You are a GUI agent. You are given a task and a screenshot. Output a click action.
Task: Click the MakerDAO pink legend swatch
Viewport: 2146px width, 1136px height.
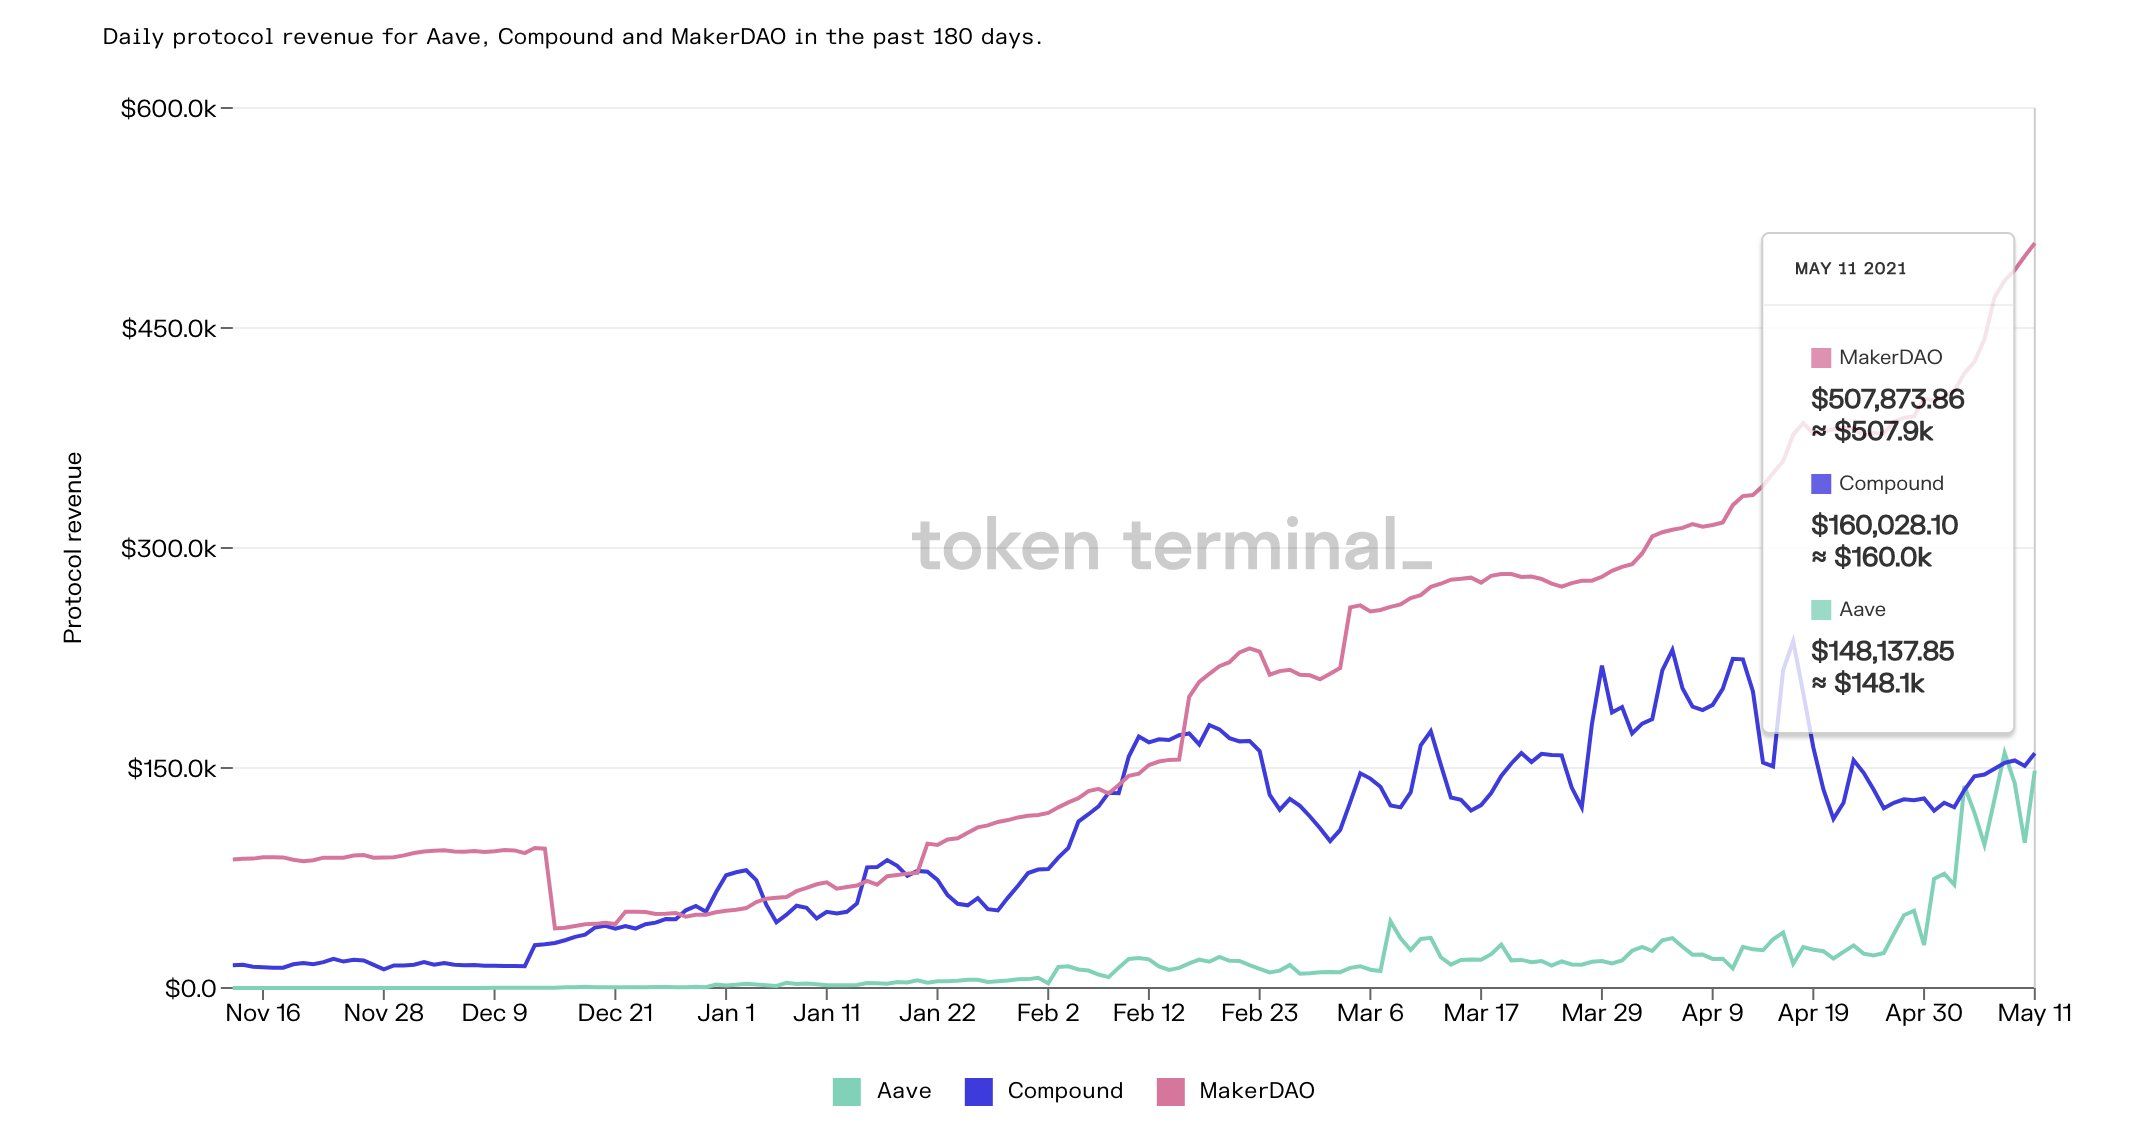tap(1170, 1091)
